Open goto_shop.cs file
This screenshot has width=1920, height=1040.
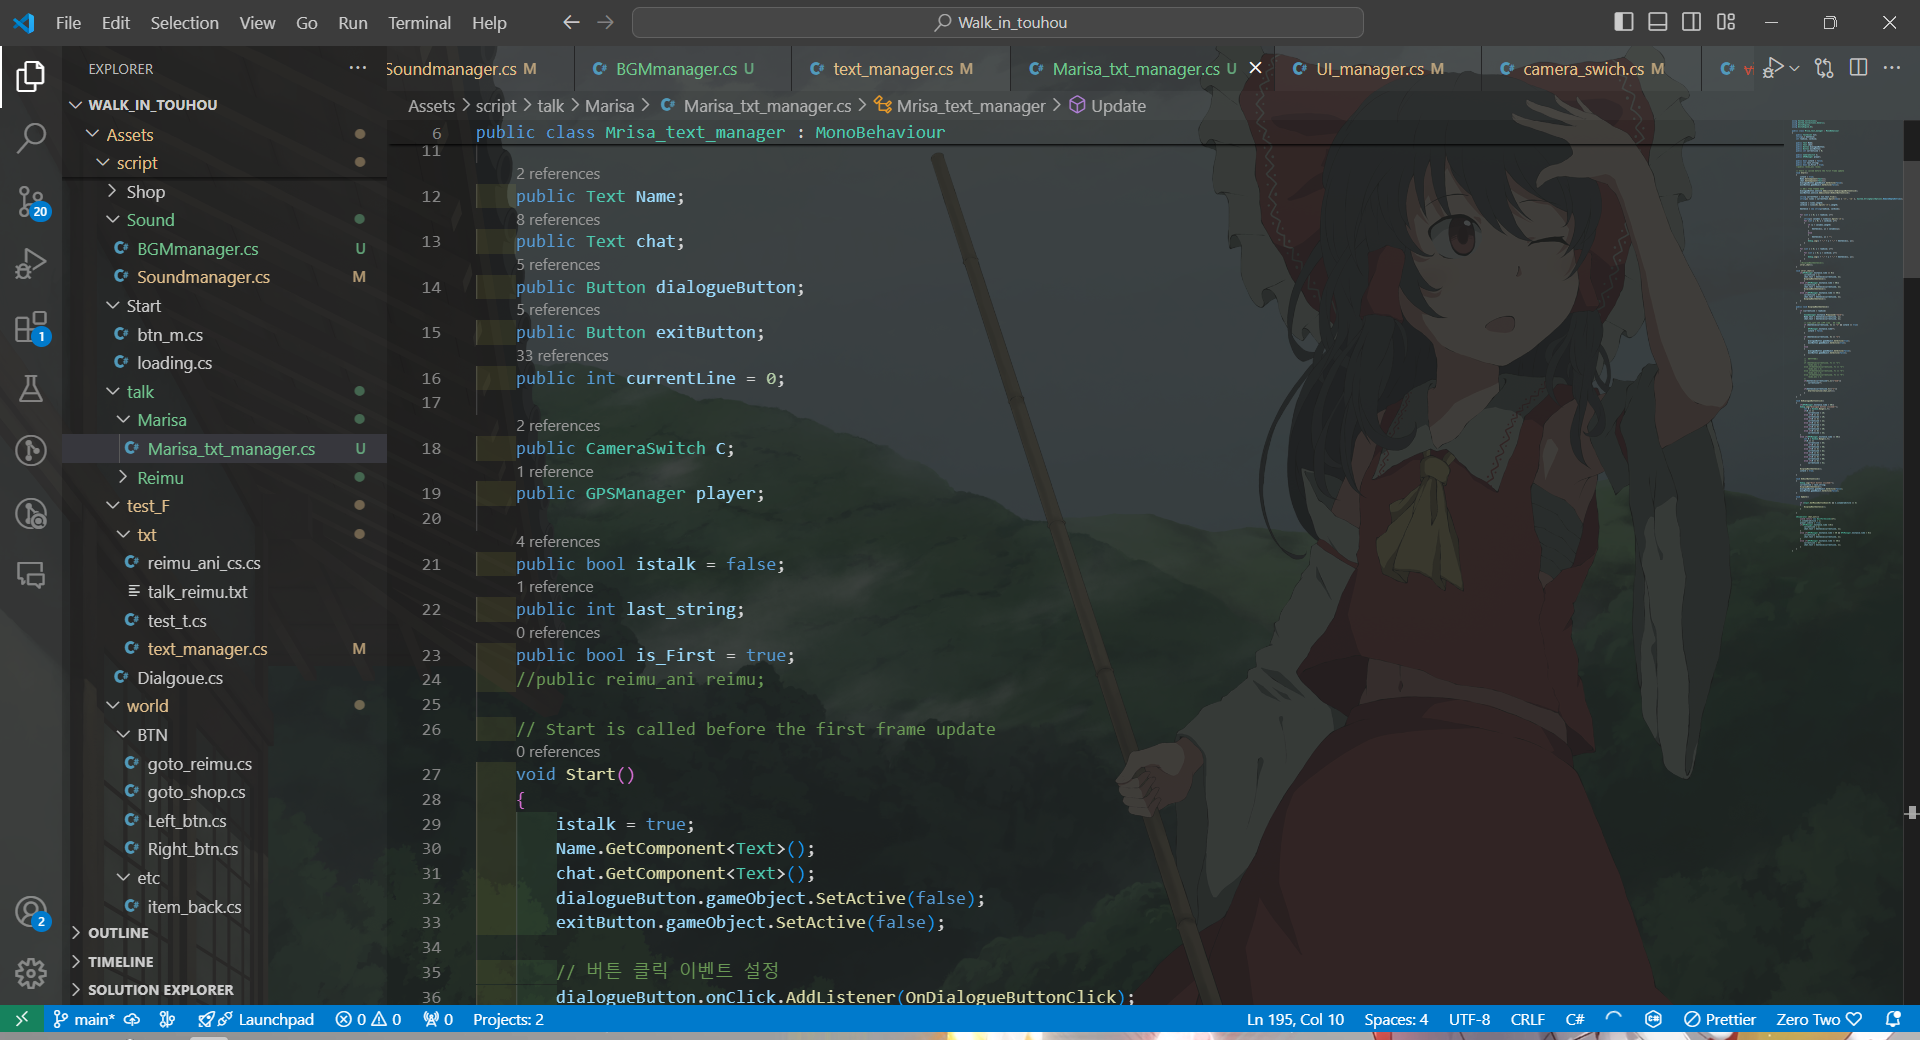click(x=224, y=791)
